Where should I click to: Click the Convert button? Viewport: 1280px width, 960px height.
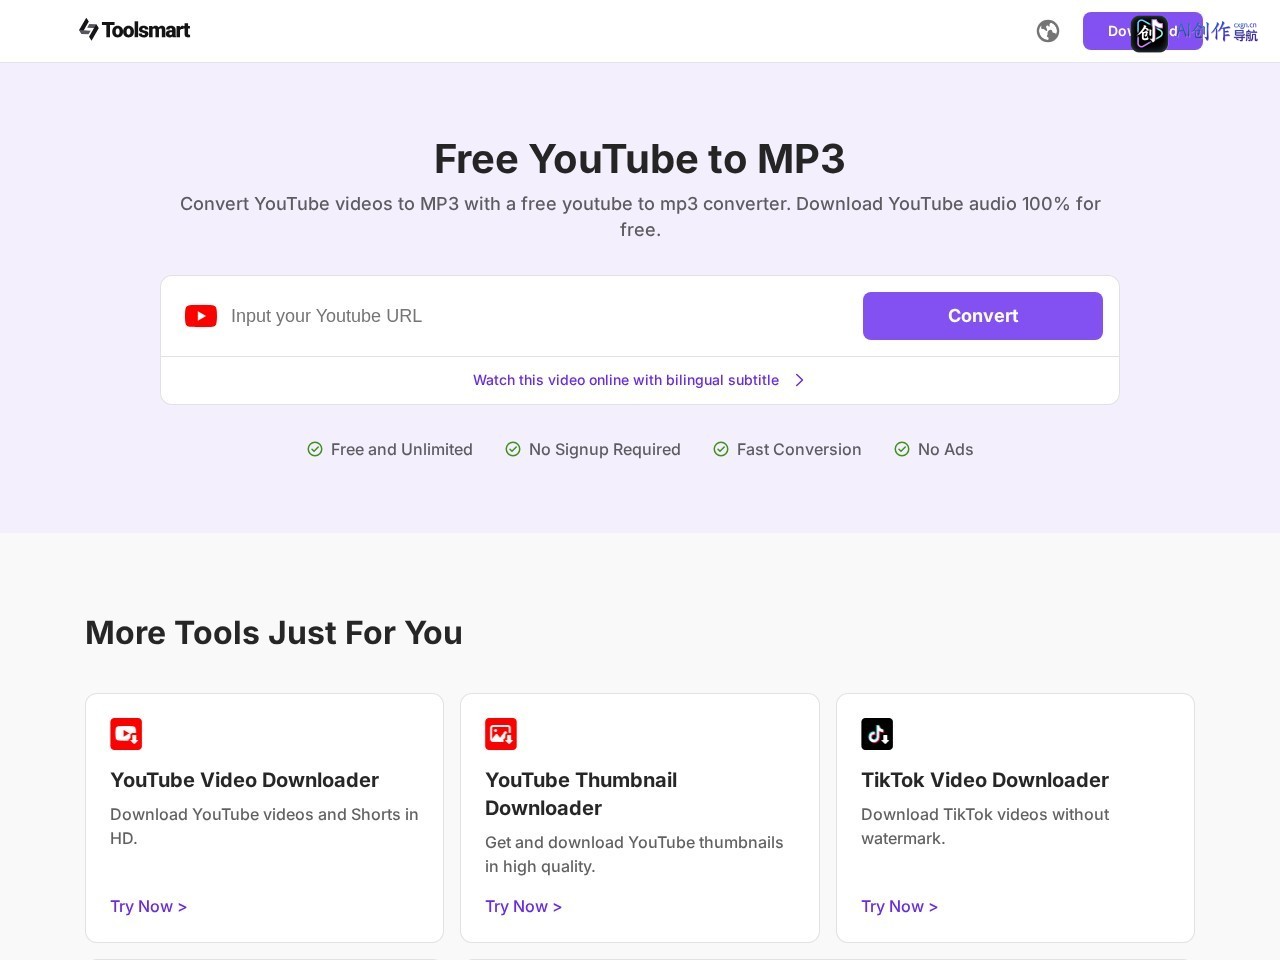pyautogui.click(x=983, y=316)
